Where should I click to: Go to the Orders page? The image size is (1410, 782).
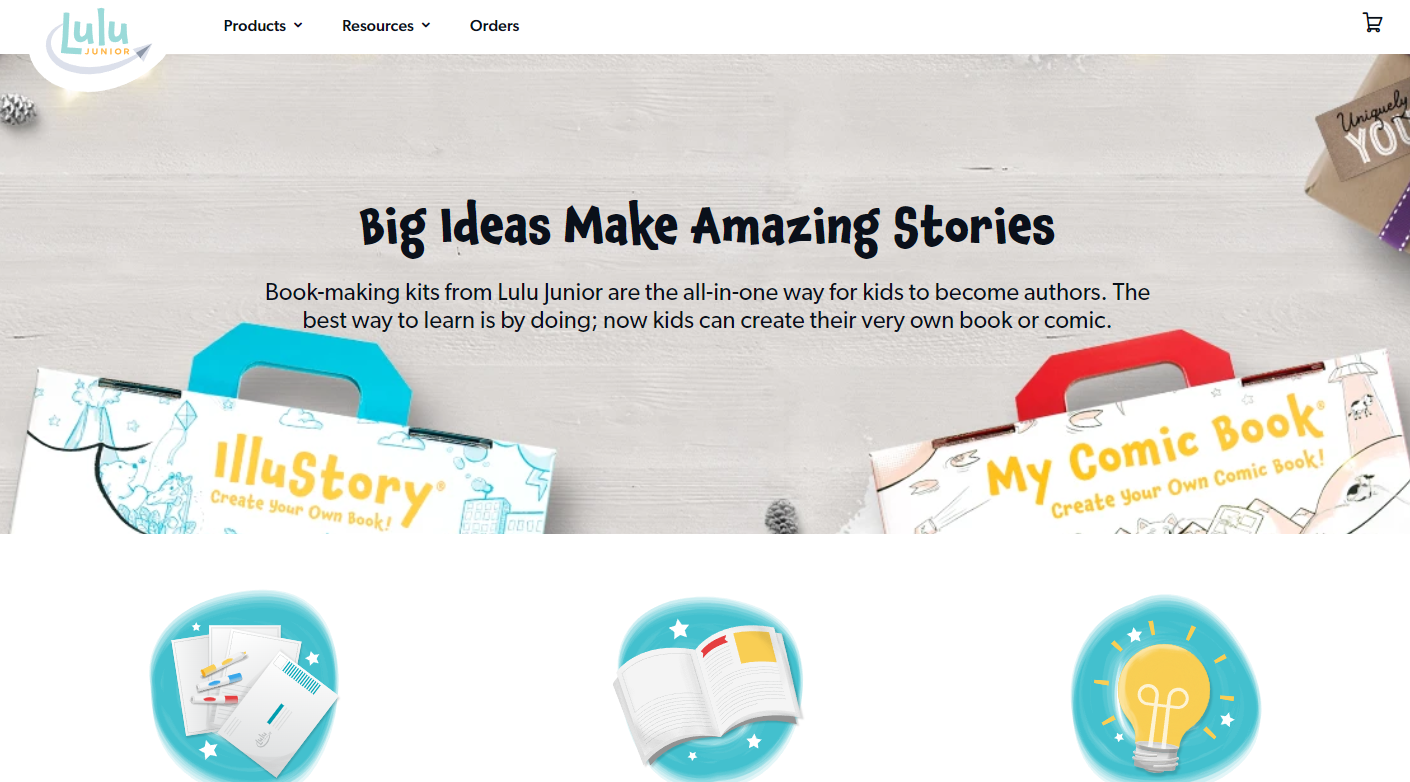(x=495, y=26)
